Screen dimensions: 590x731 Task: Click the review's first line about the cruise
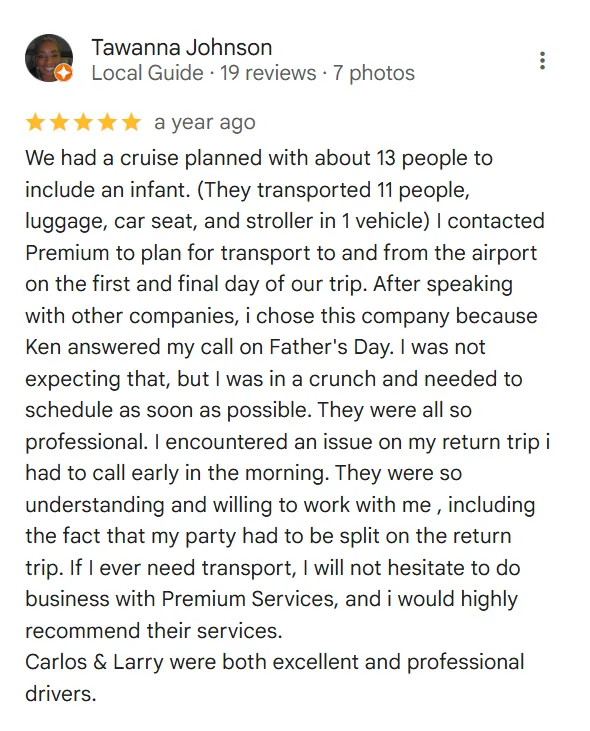pos(259,158)
